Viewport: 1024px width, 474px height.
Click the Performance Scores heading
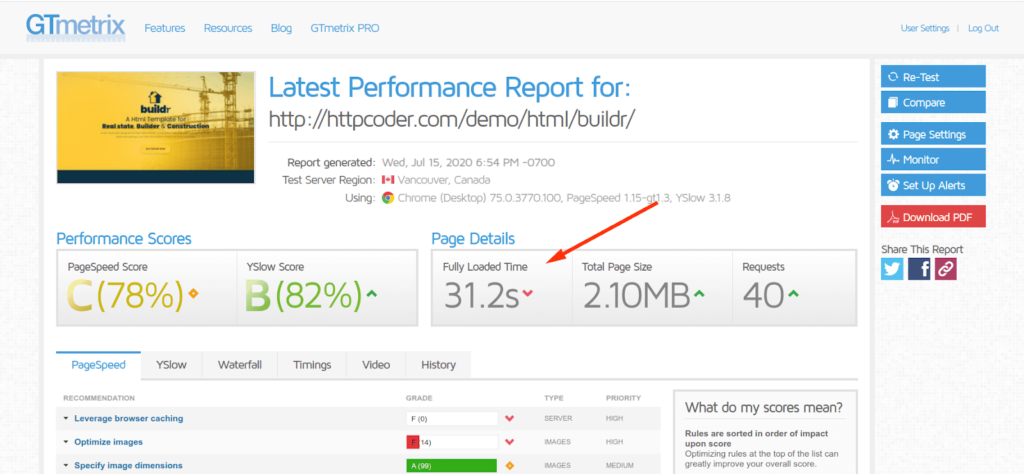click(124, 238)
